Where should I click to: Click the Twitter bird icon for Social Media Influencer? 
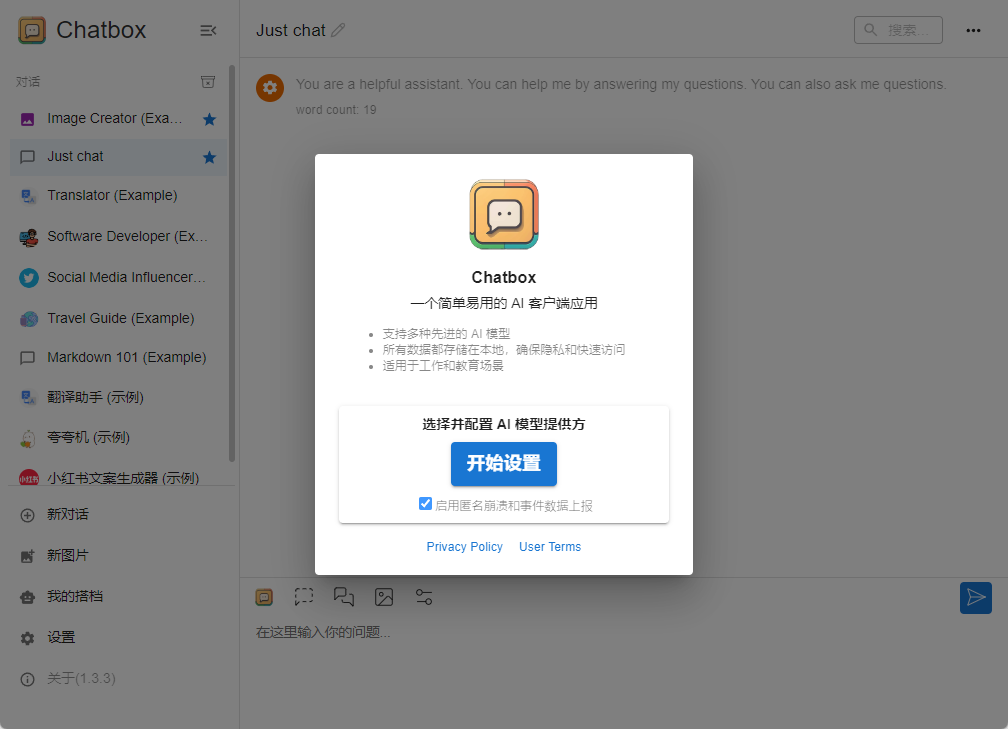tap(28, 278)
